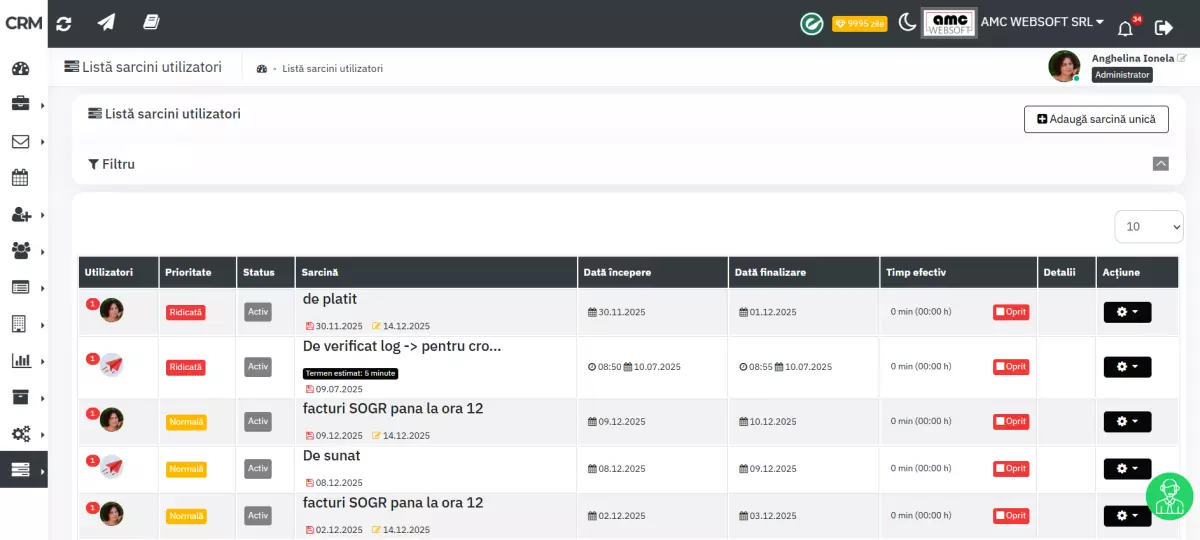Open the calendar icon in sidebar
The image size is (1200, 540).
[20, 178]
